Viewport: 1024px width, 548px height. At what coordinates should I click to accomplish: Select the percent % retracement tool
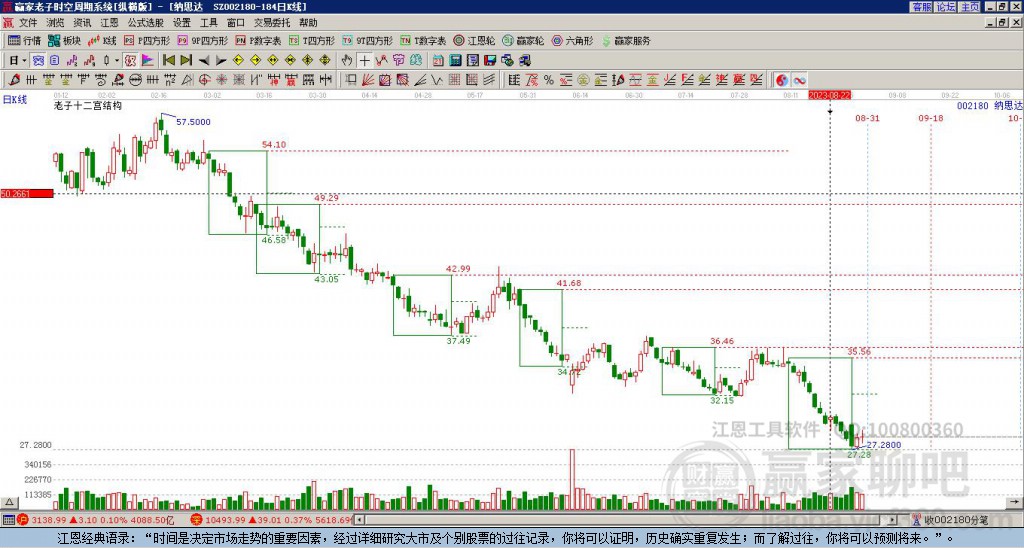549,80
